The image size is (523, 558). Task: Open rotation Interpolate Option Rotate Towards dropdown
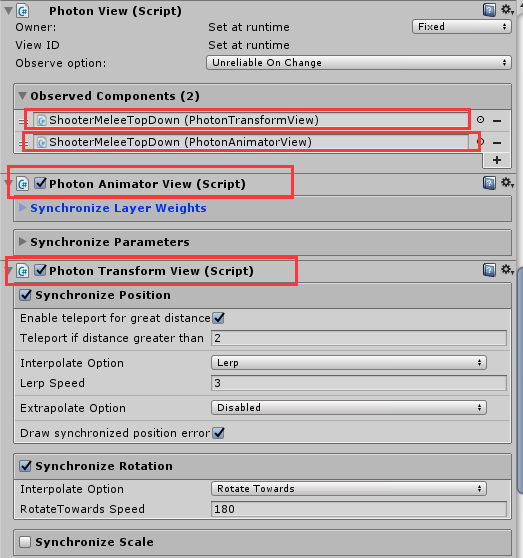click(x=349, y=489)
